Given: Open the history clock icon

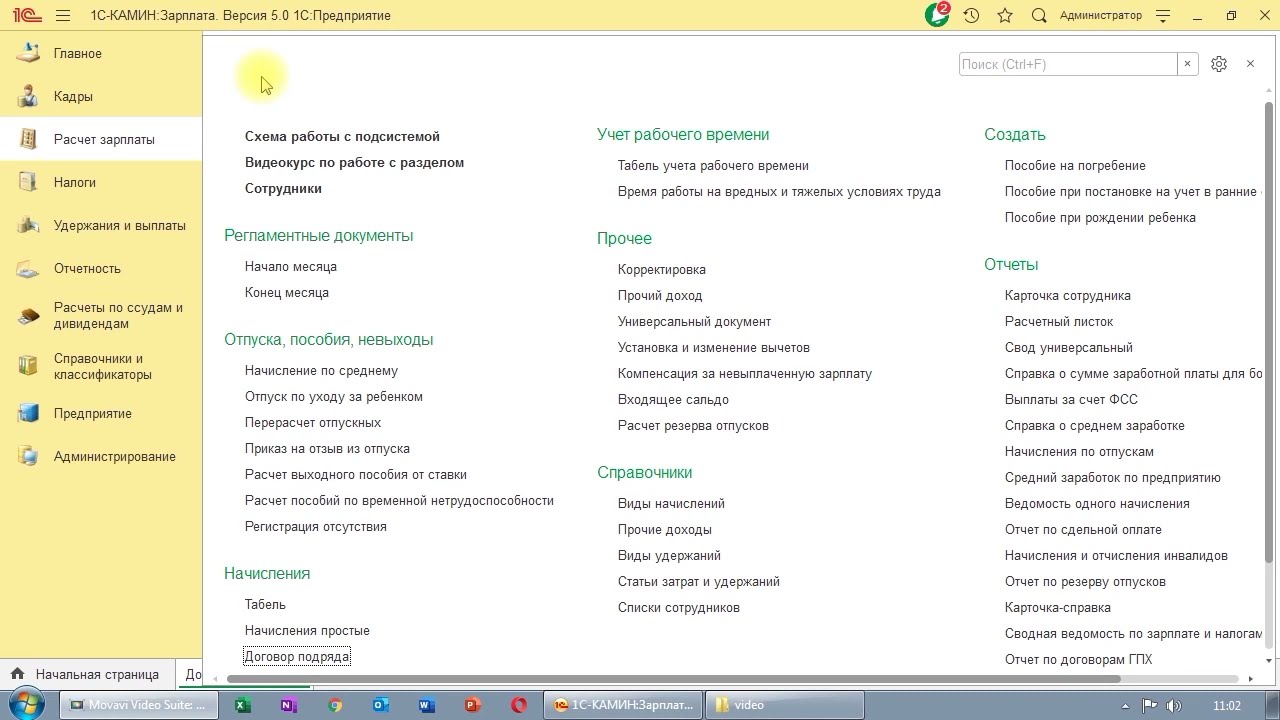Looking at the screenshot, I should click(x=971, y=16).
